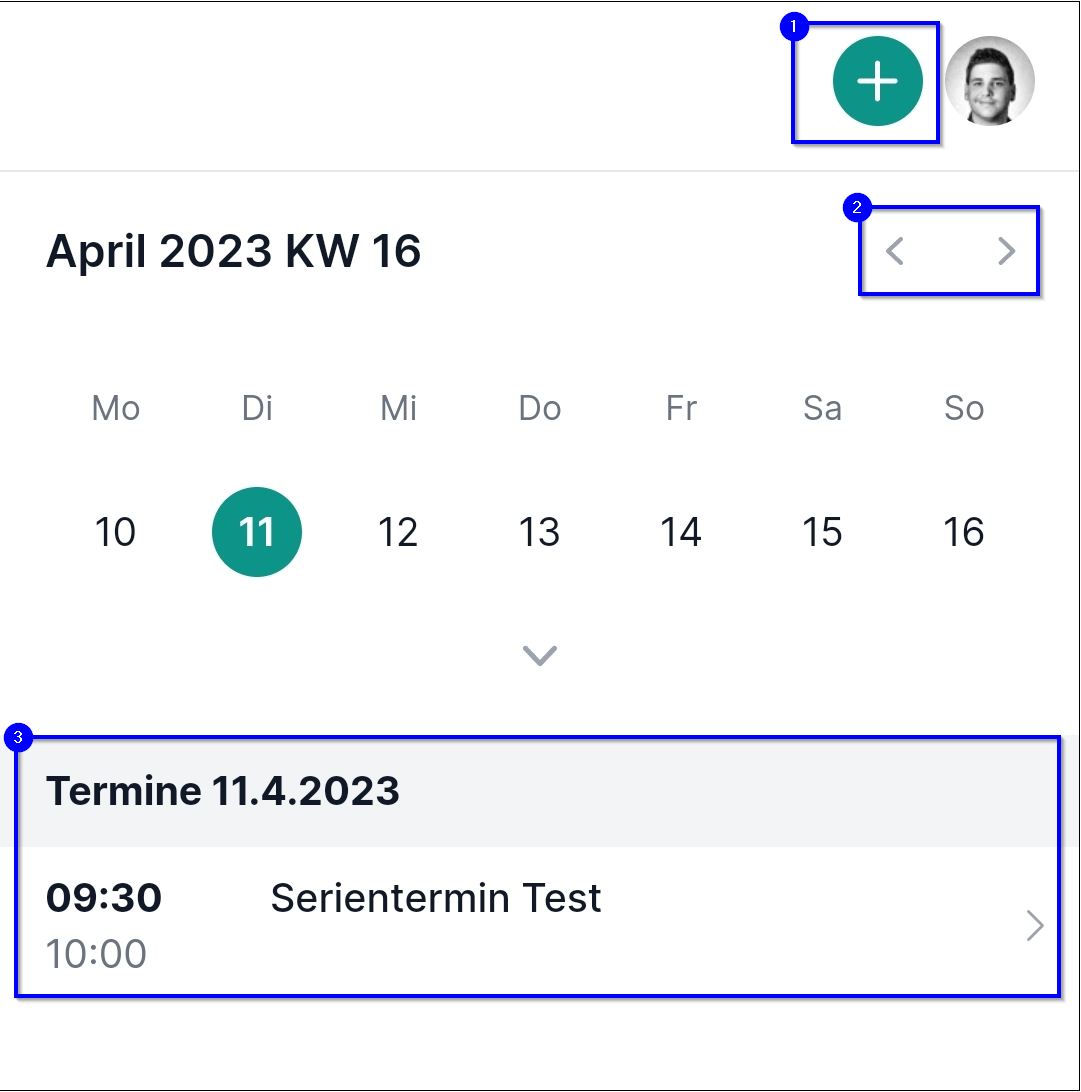
Task: Select Sunday the 16th
Action: click(x=964, y=532)
